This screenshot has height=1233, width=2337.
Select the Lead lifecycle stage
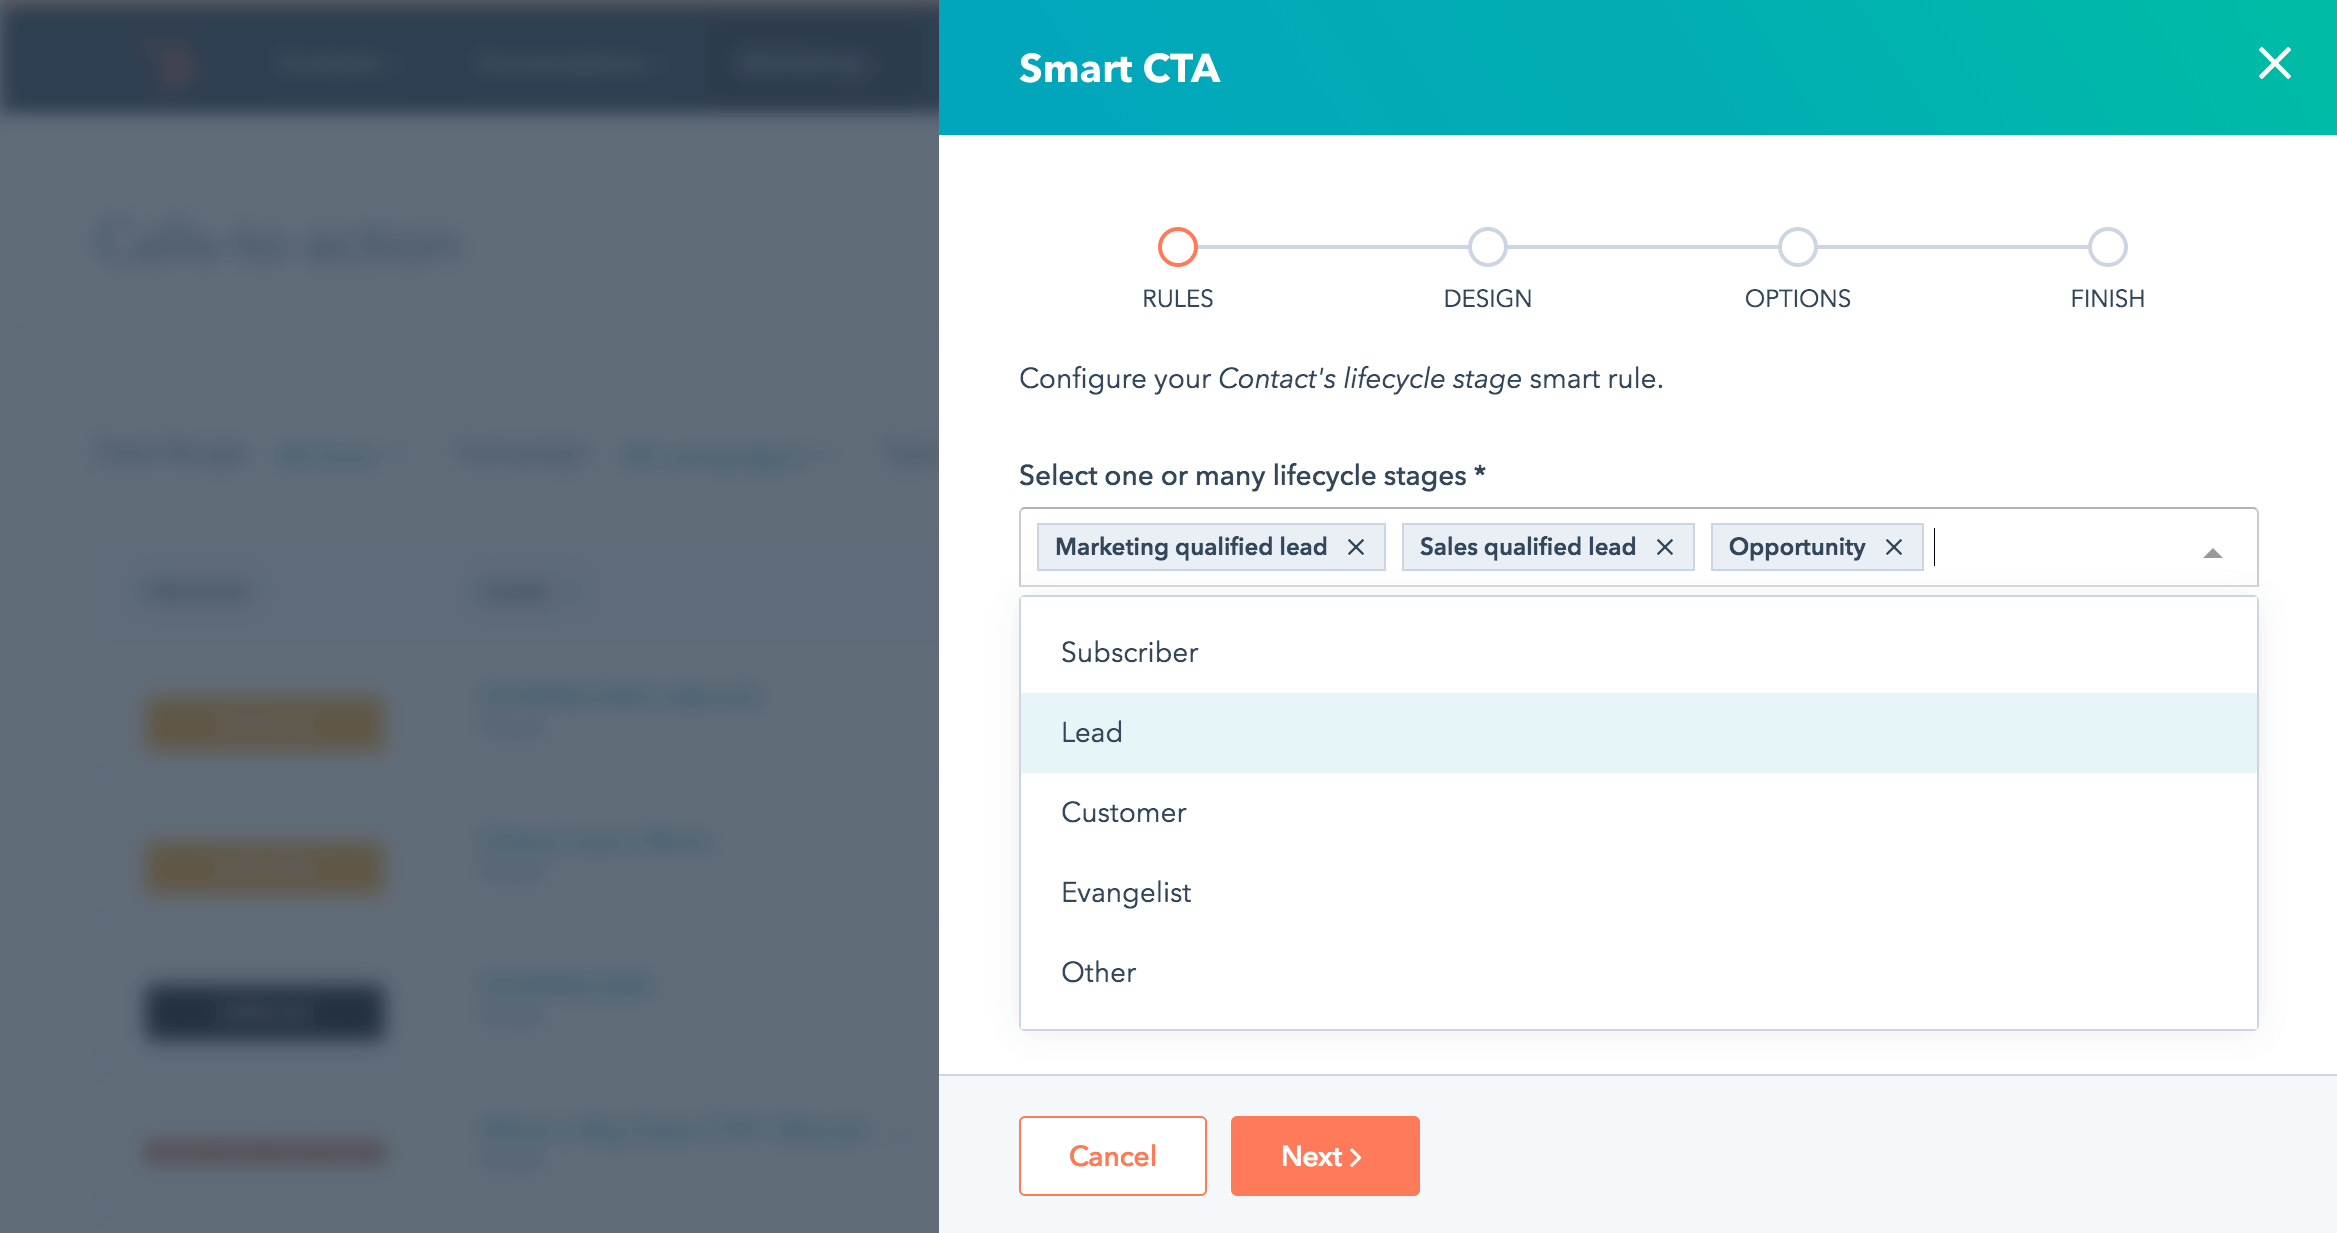[1091, 732]
